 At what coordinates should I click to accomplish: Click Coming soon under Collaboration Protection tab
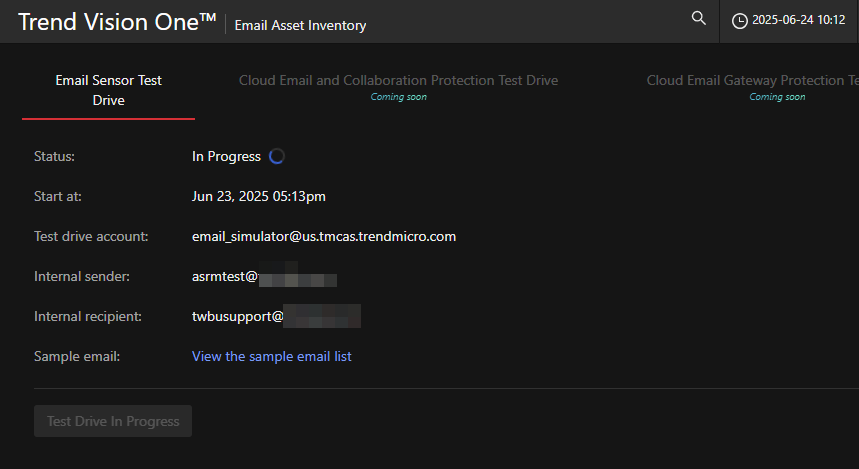pos(398,97)
